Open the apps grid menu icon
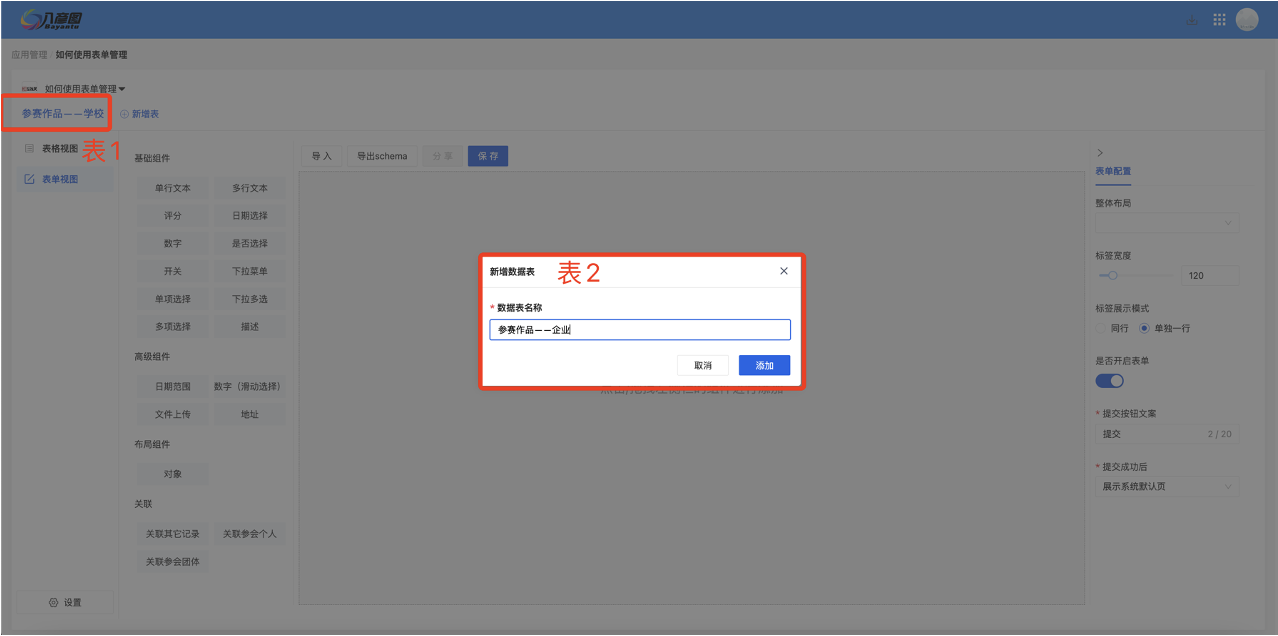This screenshot has width=1278, height=636. point(1219,20)
